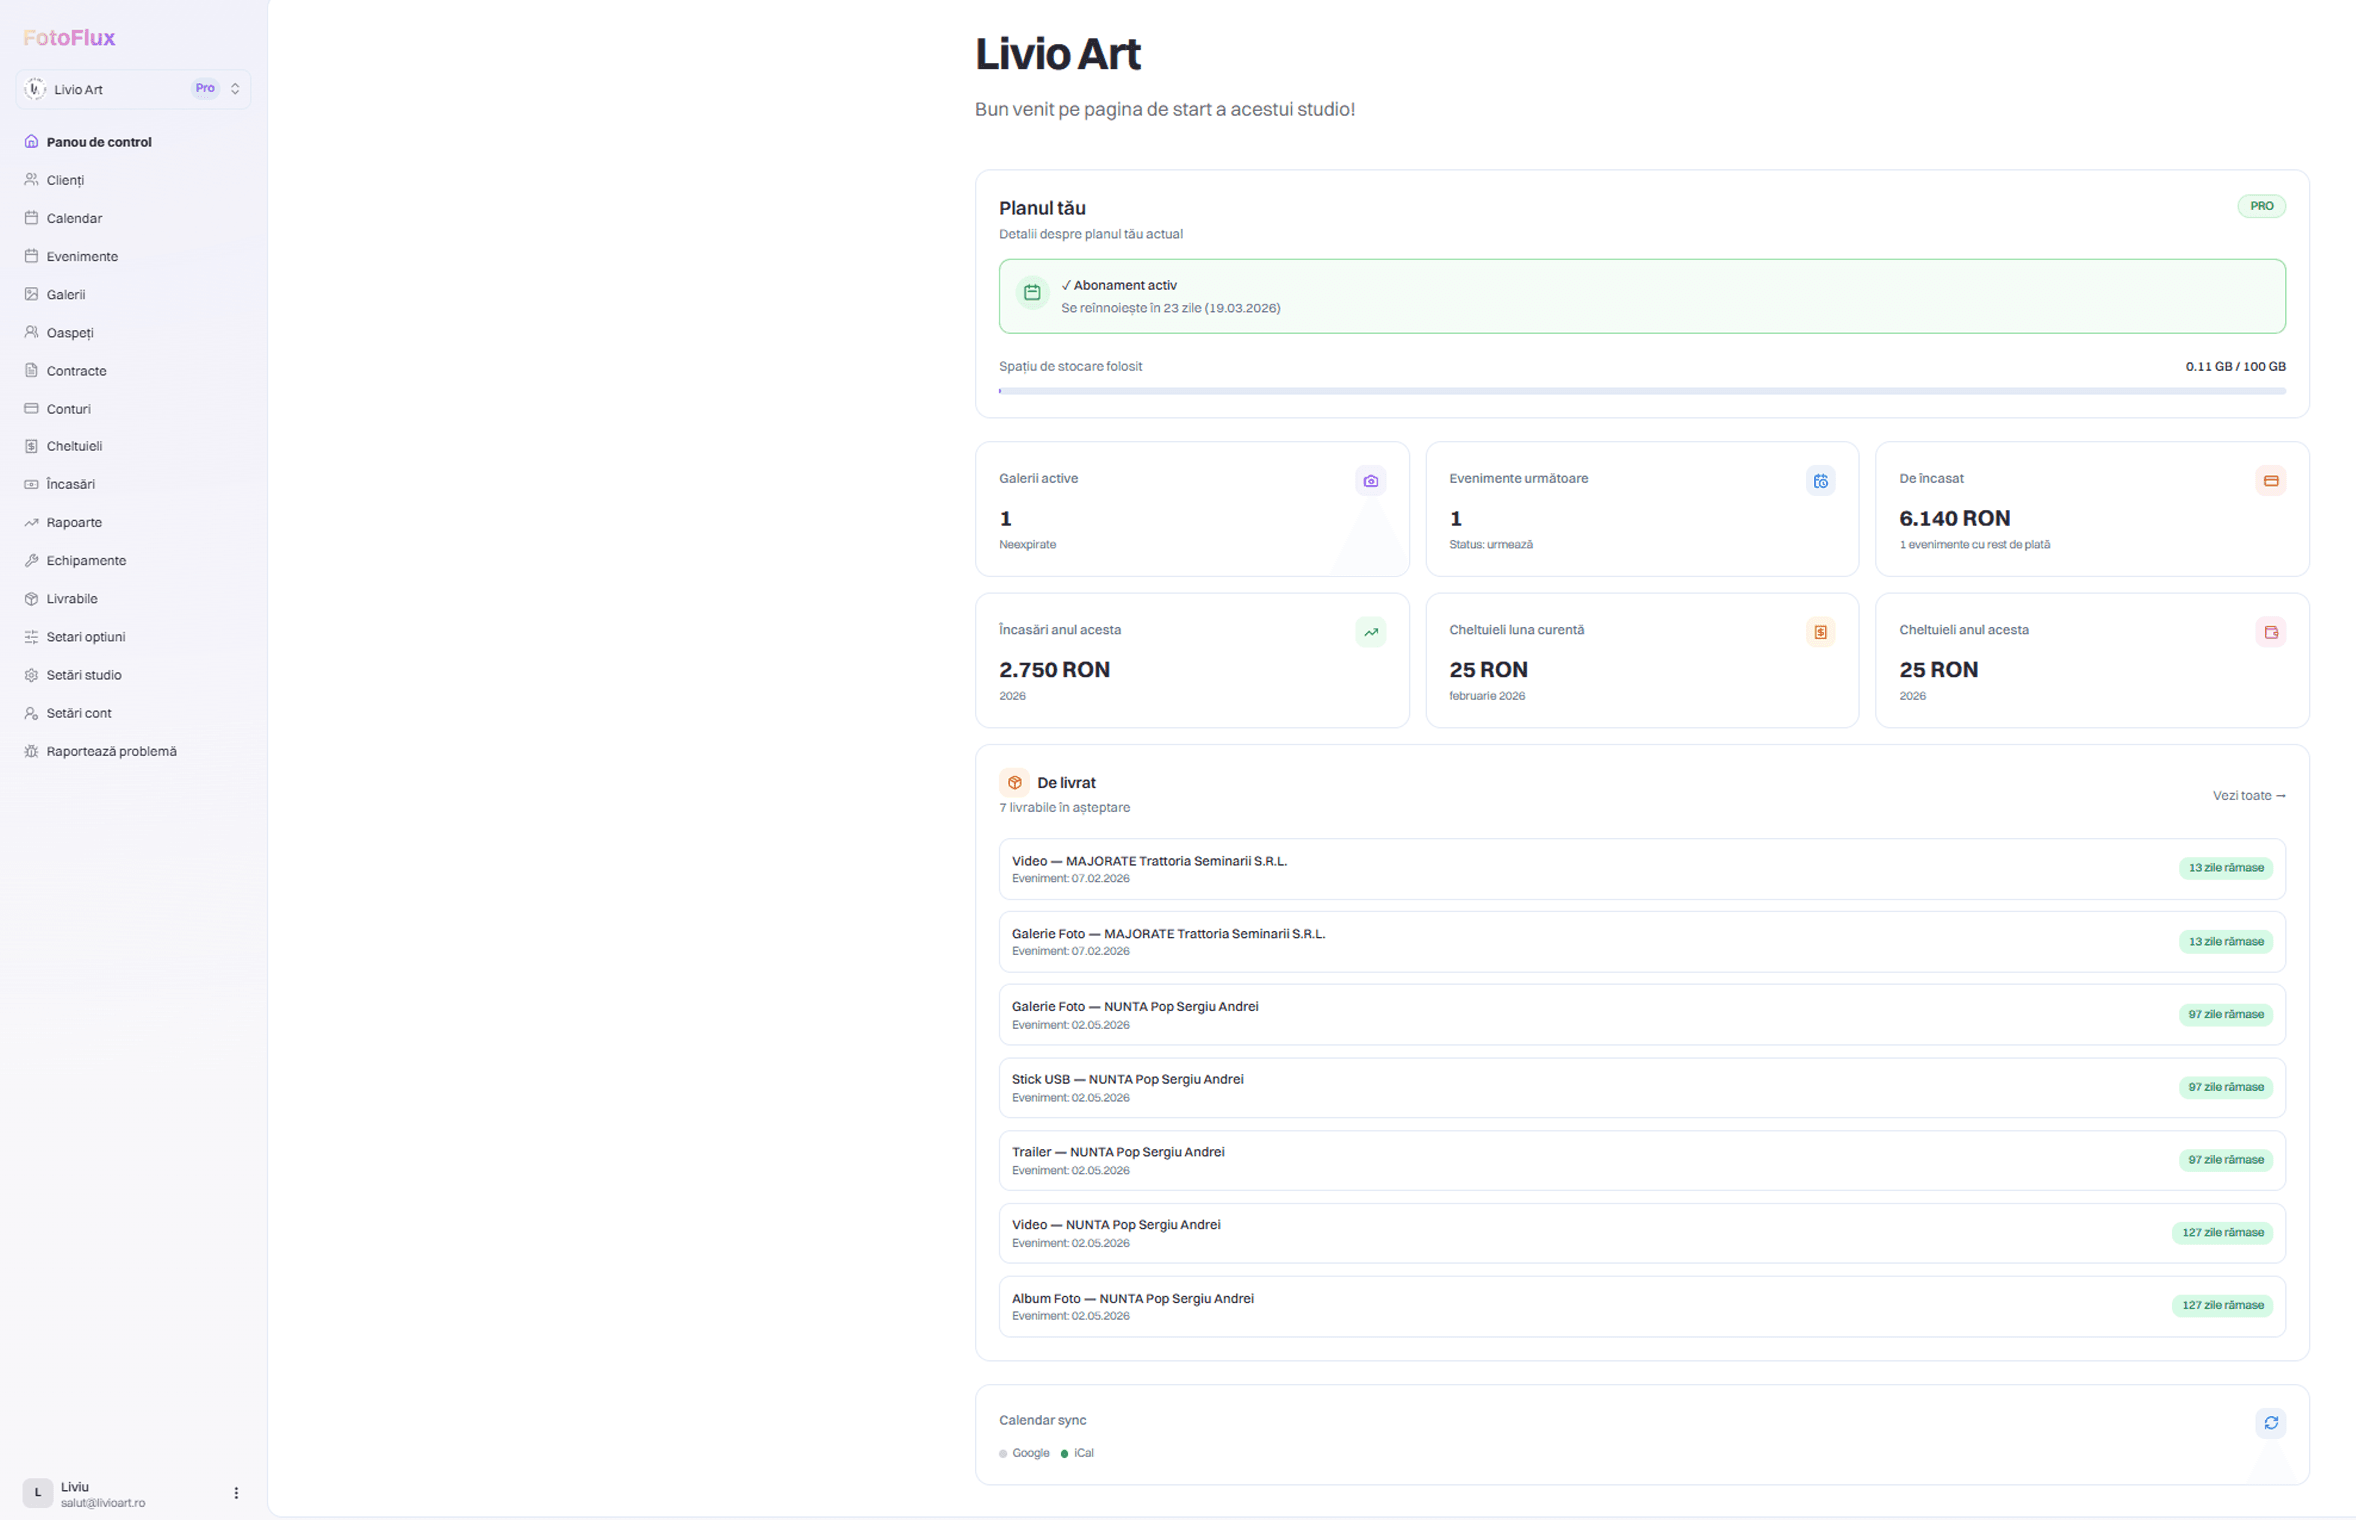Toggle the iCal calendar sync indicator
This screenshot has height=1520, width=2356.
1078,1453
